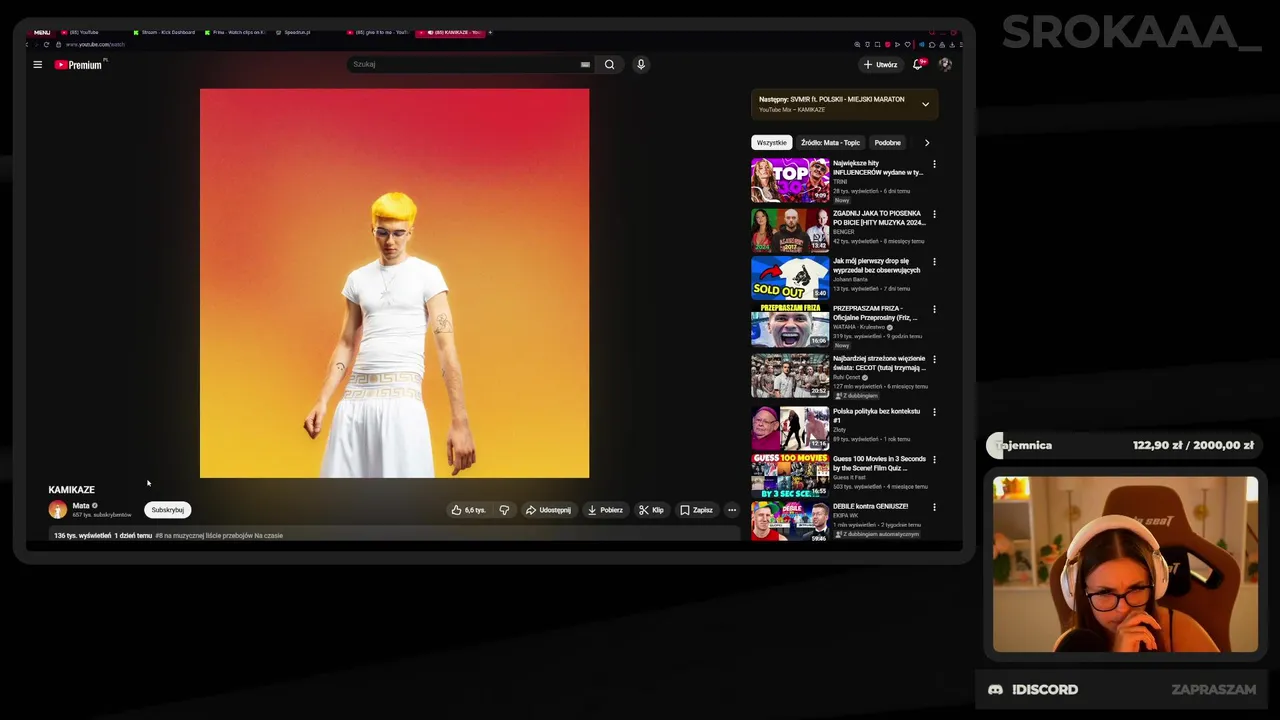
Task: Open options for CECOT prison video
Action: tap(934, 360)
